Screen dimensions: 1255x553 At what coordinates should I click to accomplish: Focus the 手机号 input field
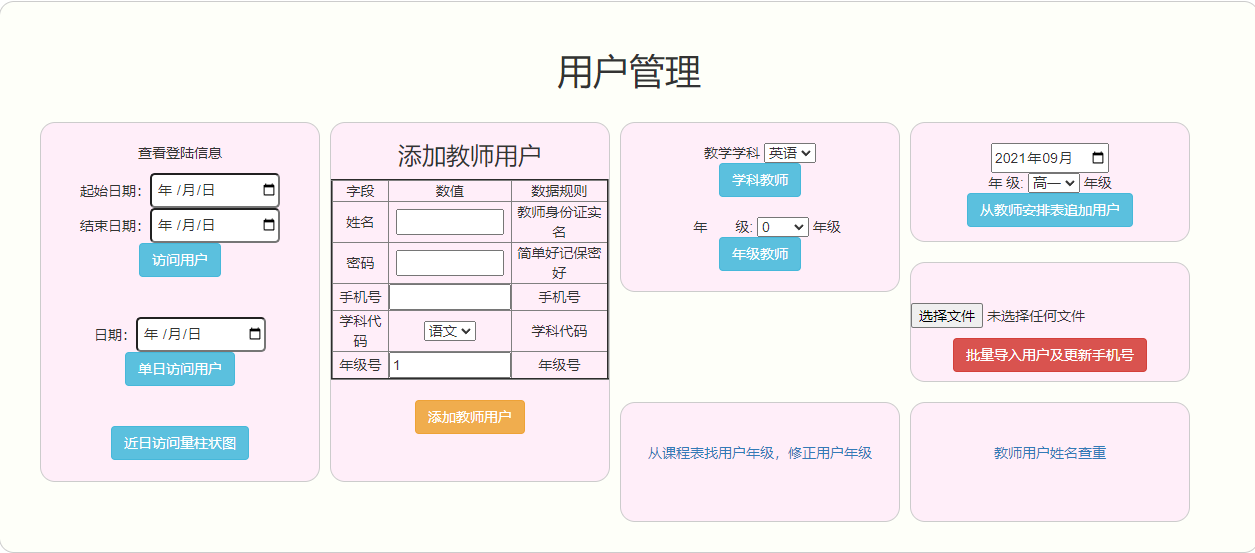coord(450,297)
